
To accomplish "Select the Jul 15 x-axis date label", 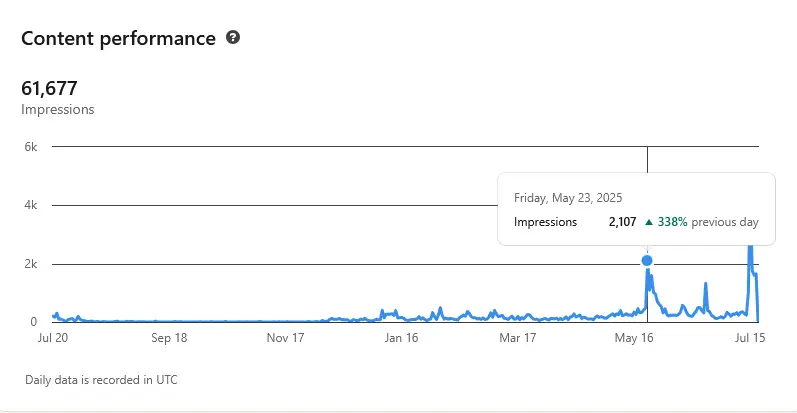I will point(750,338).
